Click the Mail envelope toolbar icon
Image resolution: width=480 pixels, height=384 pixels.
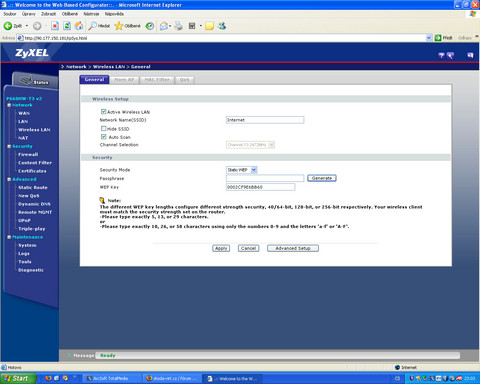pyautogui.click(x=163, y=26)
